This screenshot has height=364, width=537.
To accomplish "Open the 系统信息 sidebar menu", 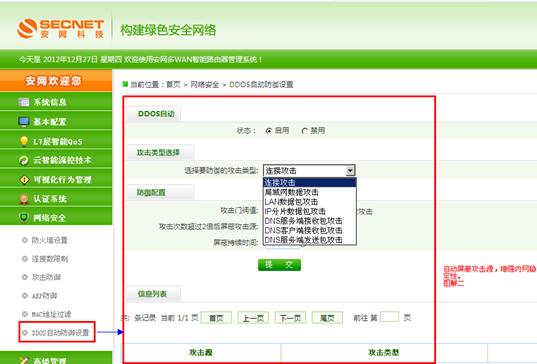I will coord(56,102).
